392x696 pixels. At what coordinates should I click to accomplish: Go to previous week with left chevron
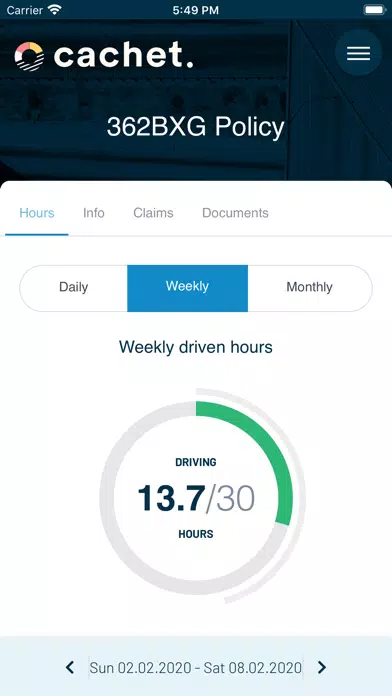click(x=70, y=667)
